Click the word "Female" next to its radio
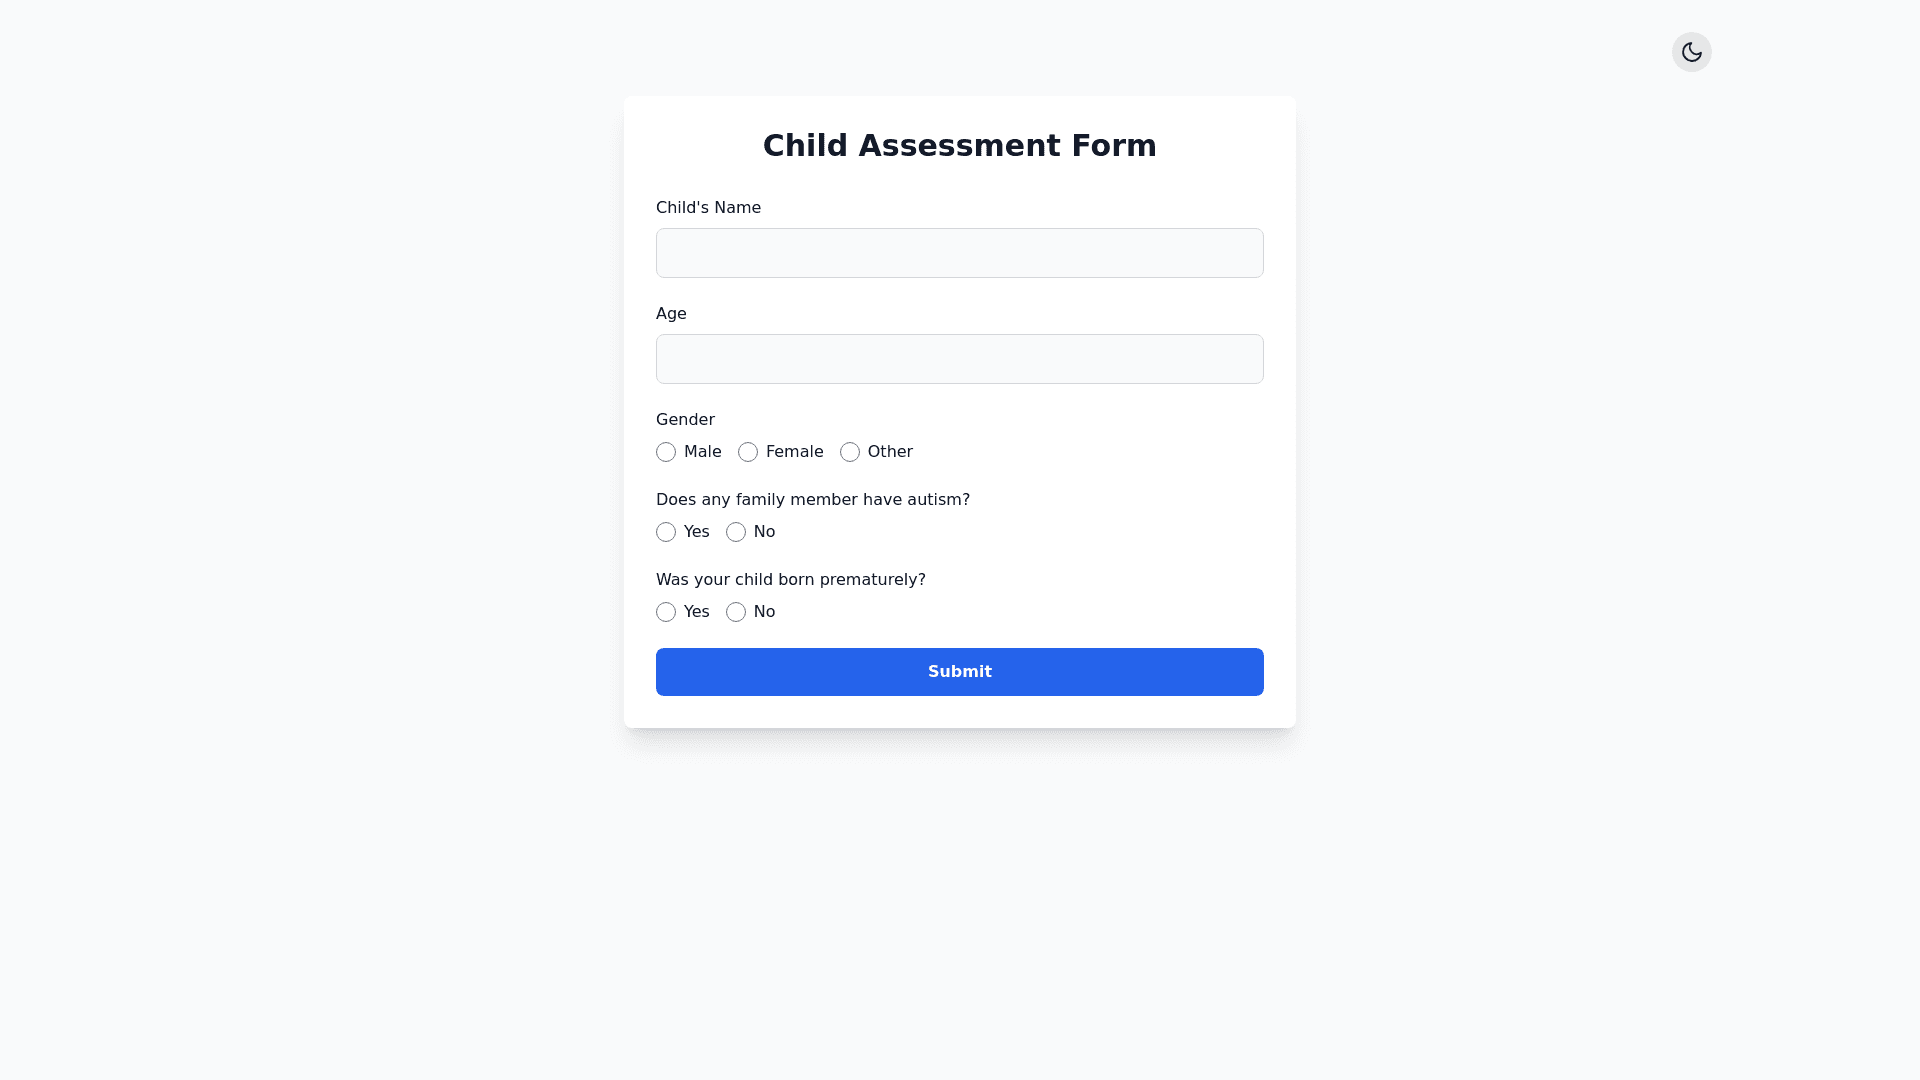The width and height of the screenshot is (1920, 1080). [794, 452]
